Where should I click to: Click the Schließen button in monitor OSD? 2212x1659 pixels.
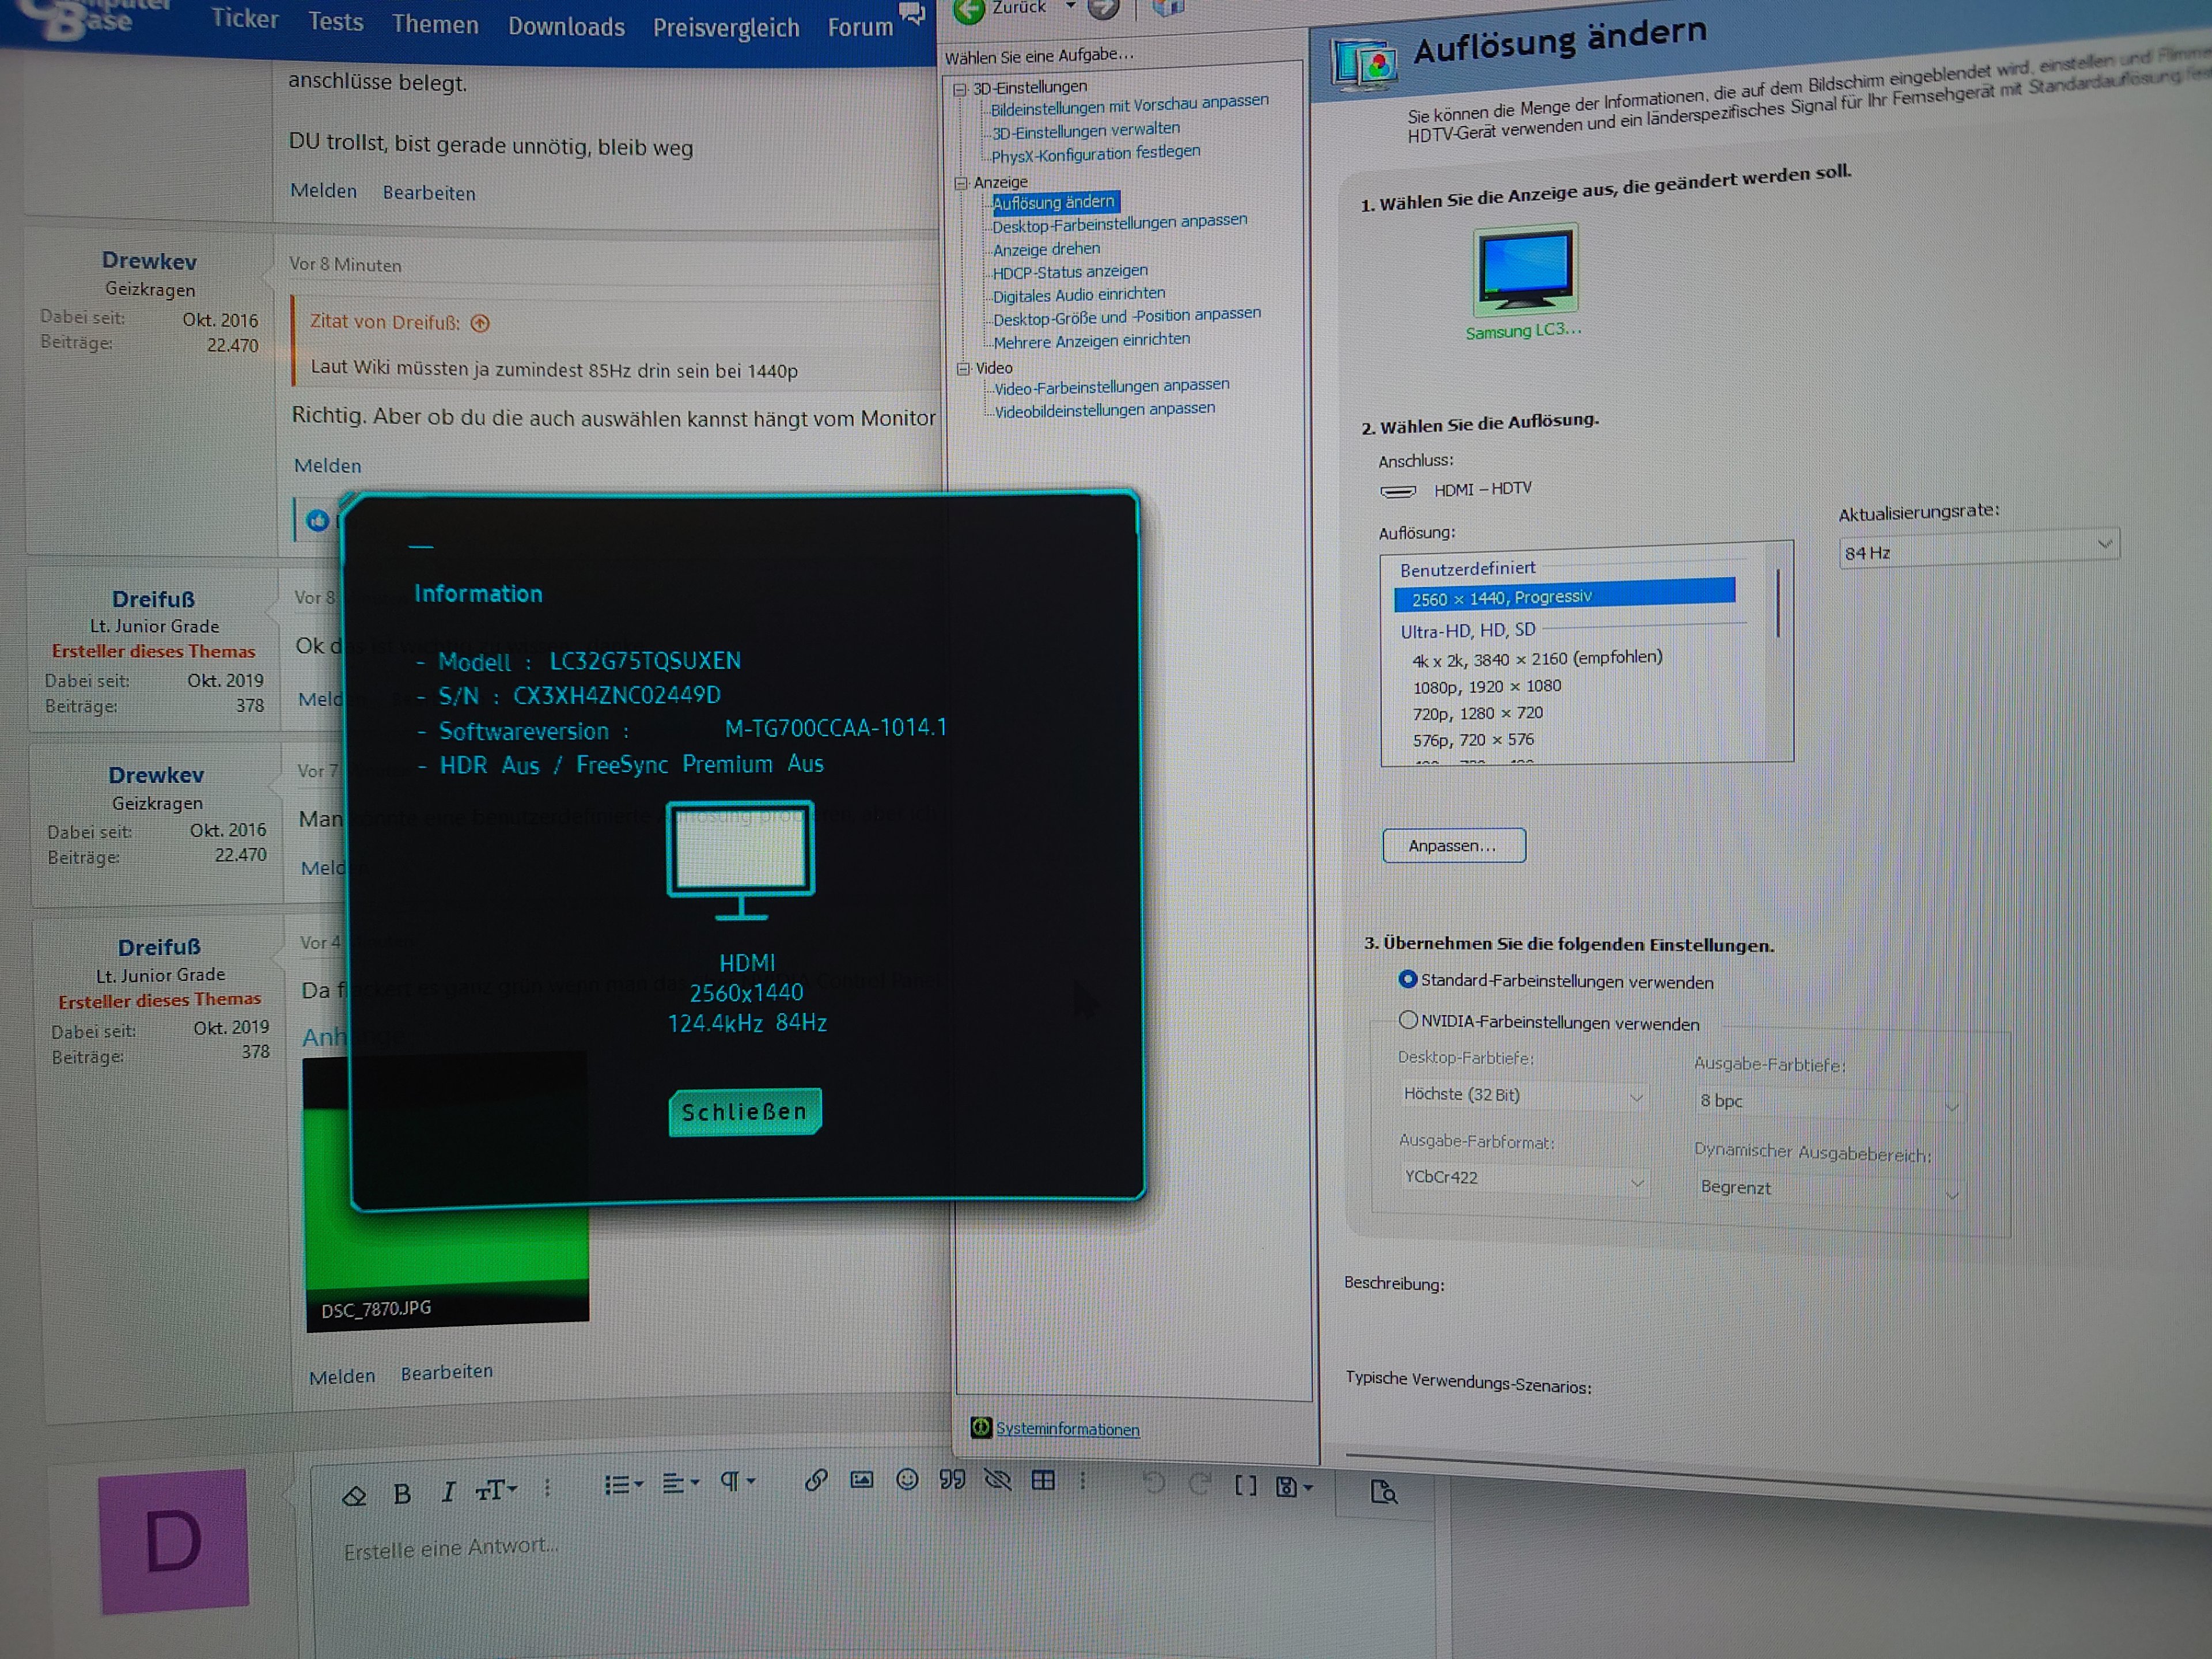coord(745,1112)
